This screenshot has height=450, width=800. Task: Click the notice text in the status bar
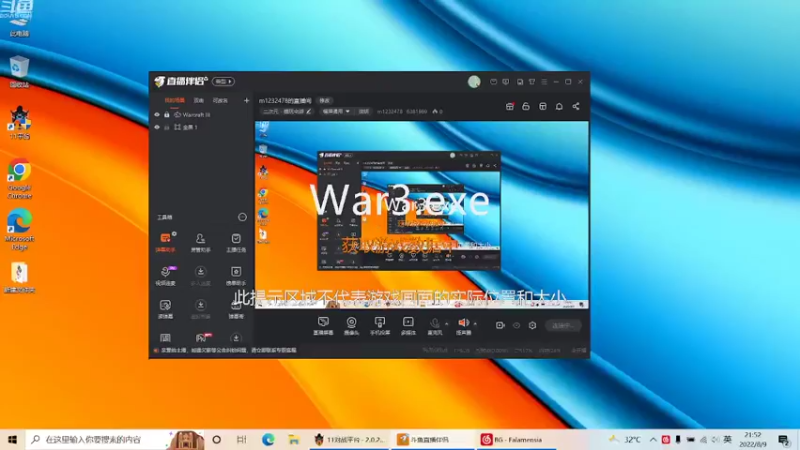point(229,351)
